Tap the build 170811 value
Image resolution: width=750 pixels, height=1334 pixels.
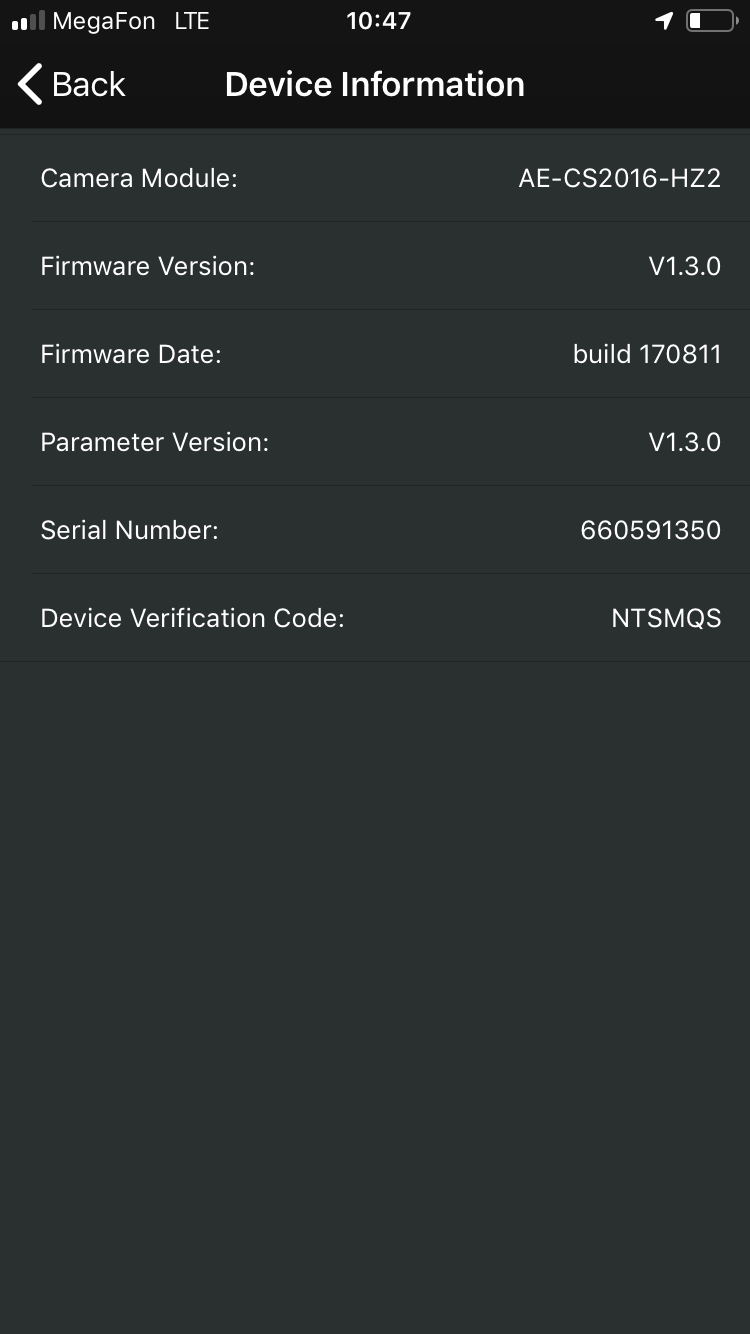point(646,355)
